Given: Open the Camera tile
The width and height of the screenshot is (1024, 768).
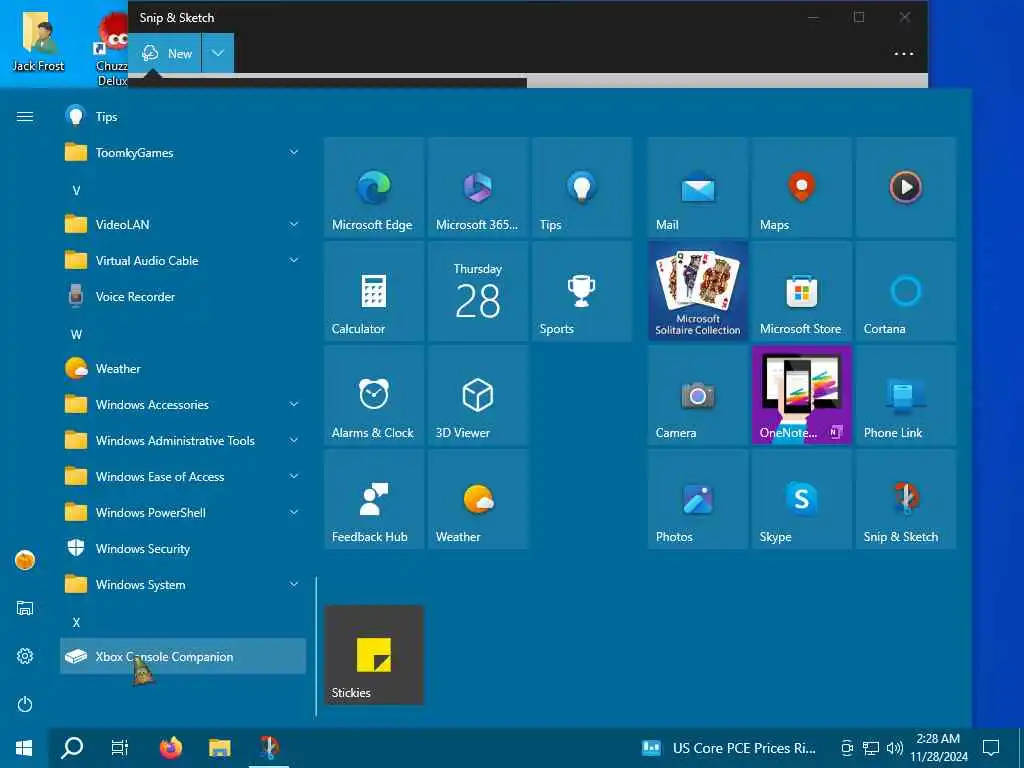Looking at the screenshot, I should [x=697, y=394].
